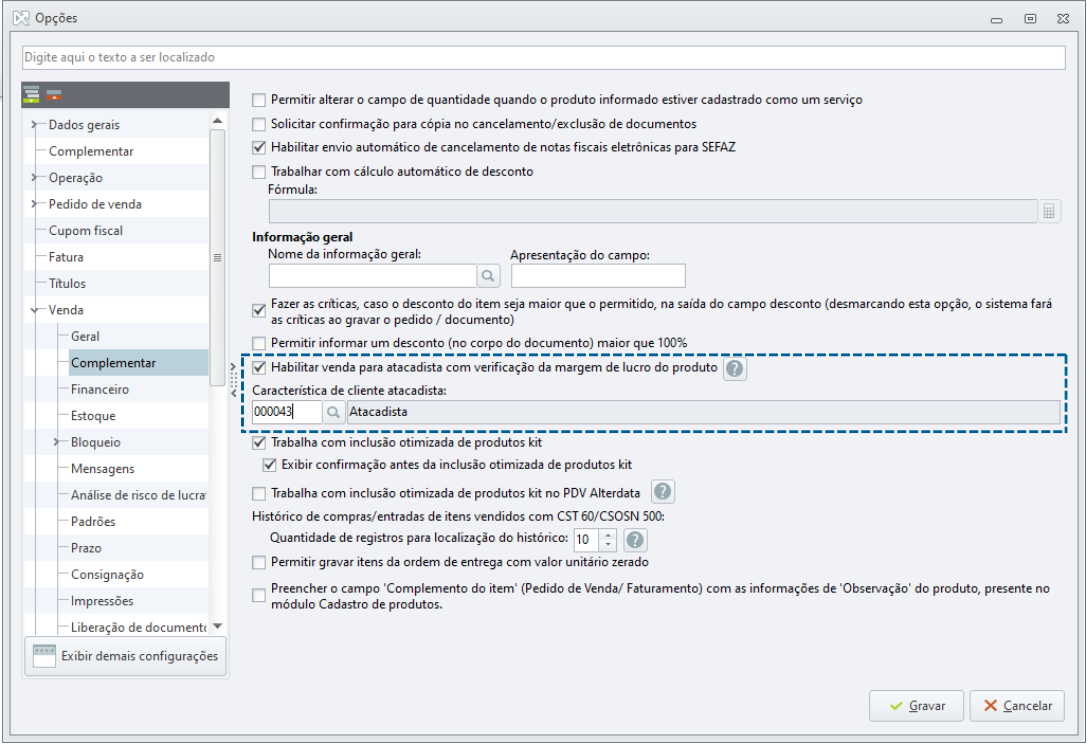Click the Opções window title icon
Image resolution: width=1088 pixels, height=744 pixels.
[22, 18]
